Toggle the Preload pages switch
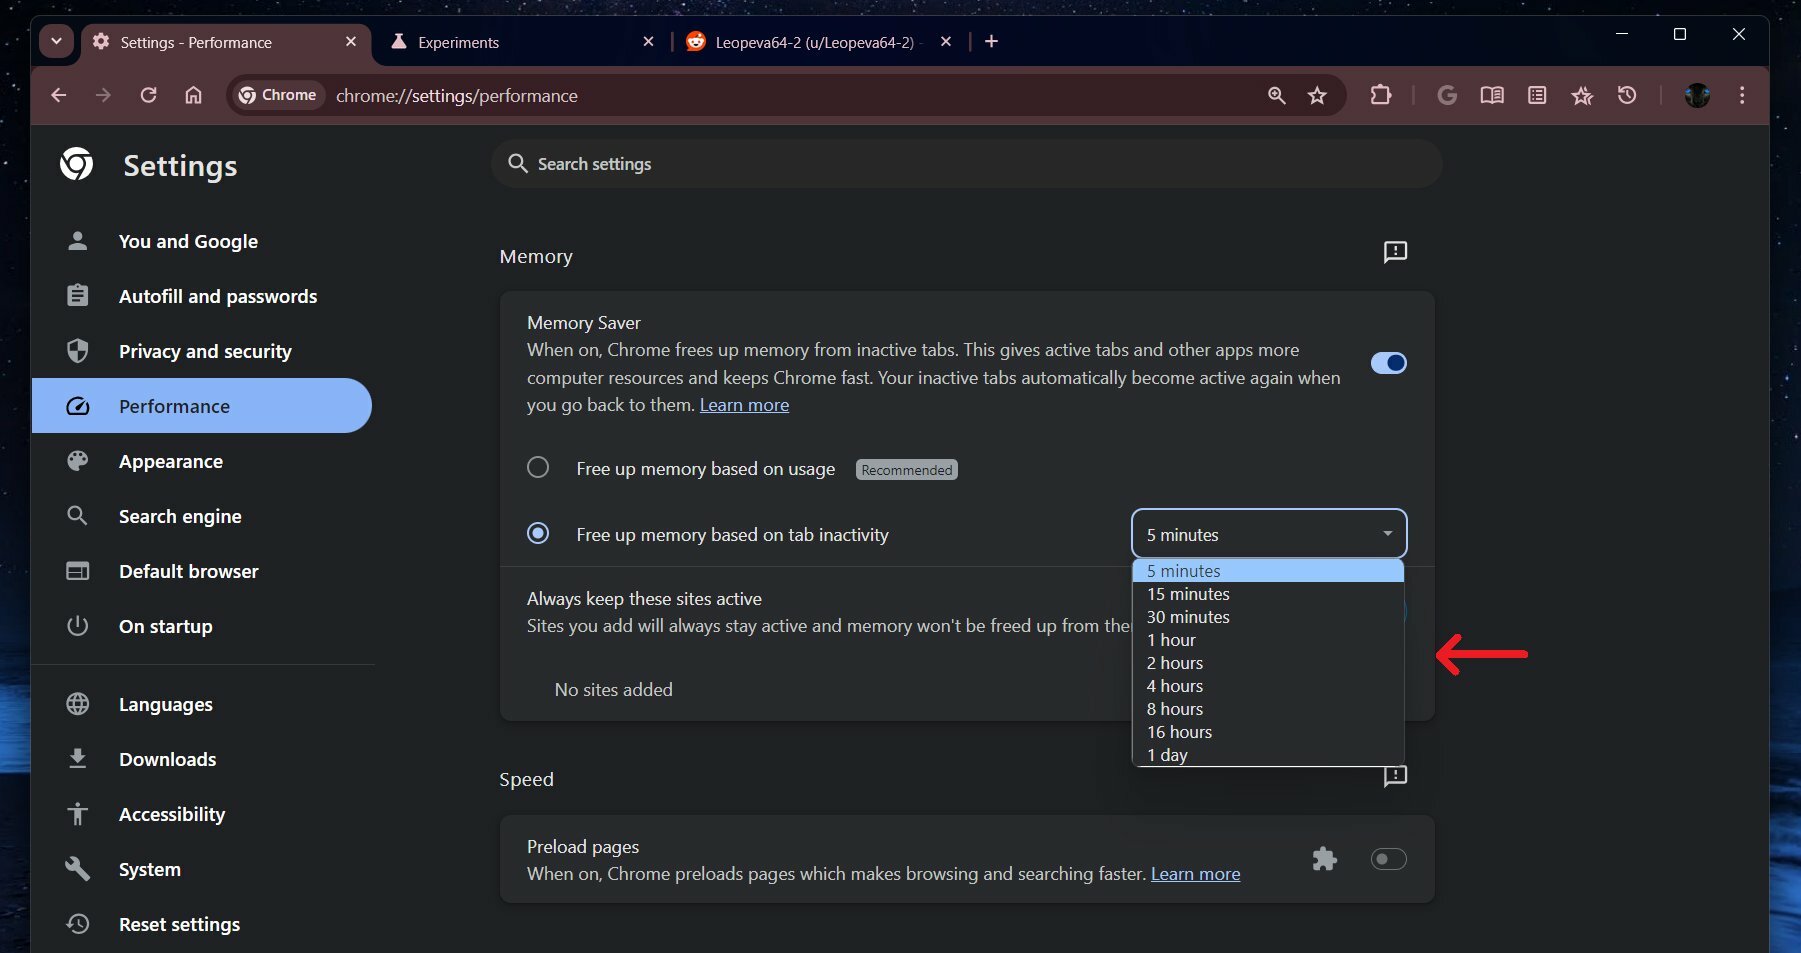 tap(1388, 859)
